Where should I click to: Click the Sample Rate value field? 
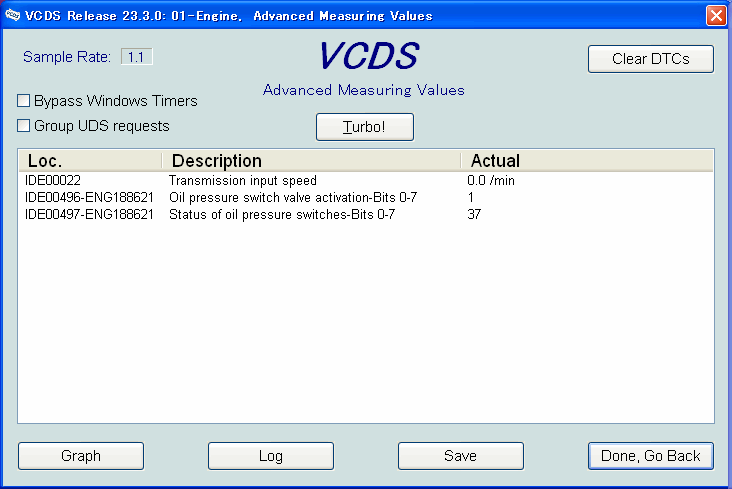(x=137, y=57)
